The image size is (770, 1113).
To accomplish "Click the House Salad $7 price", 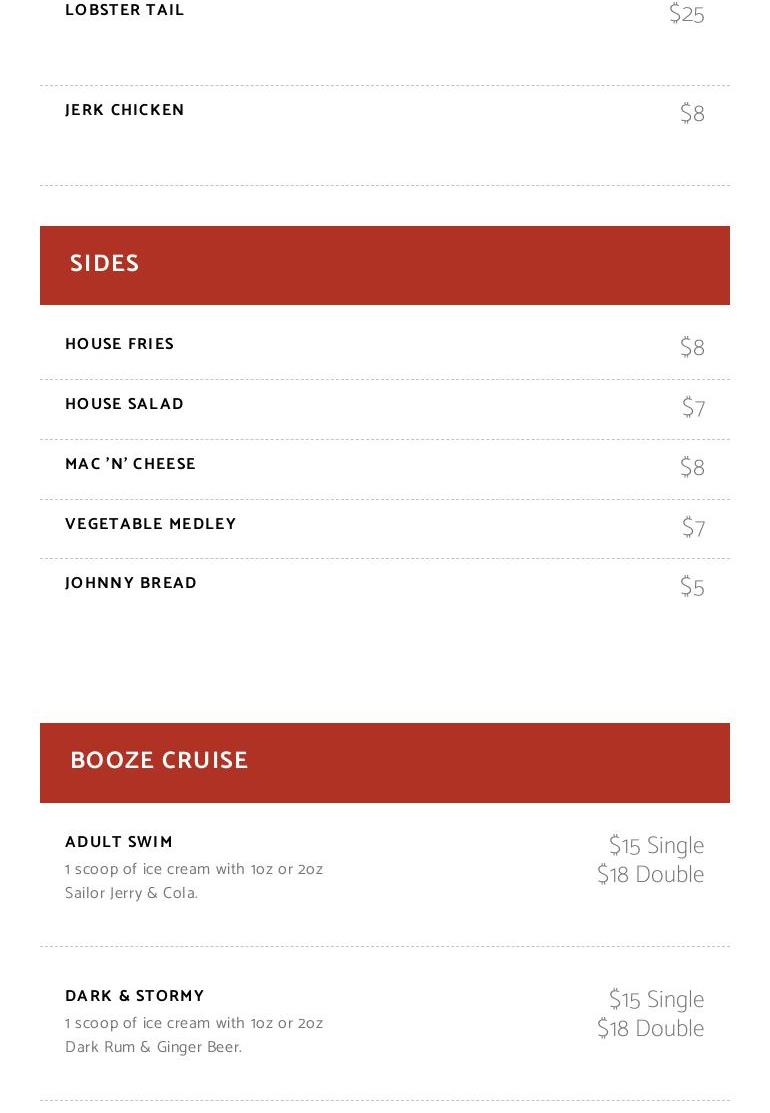I will click(x=693, y=408).
